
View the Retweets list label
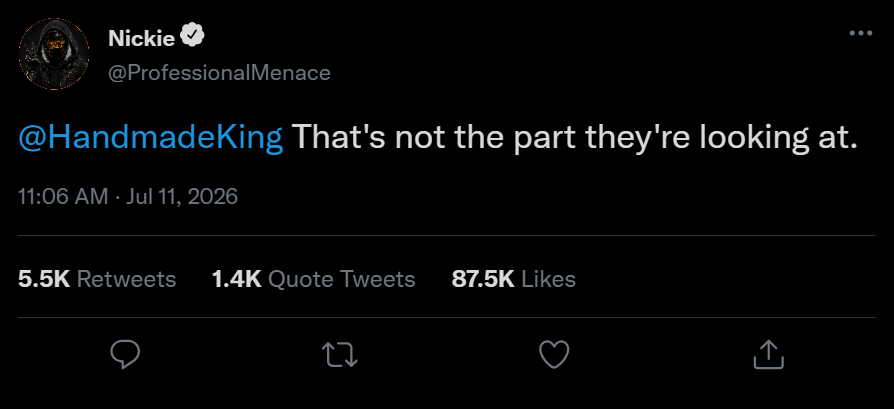coord(126,279)
